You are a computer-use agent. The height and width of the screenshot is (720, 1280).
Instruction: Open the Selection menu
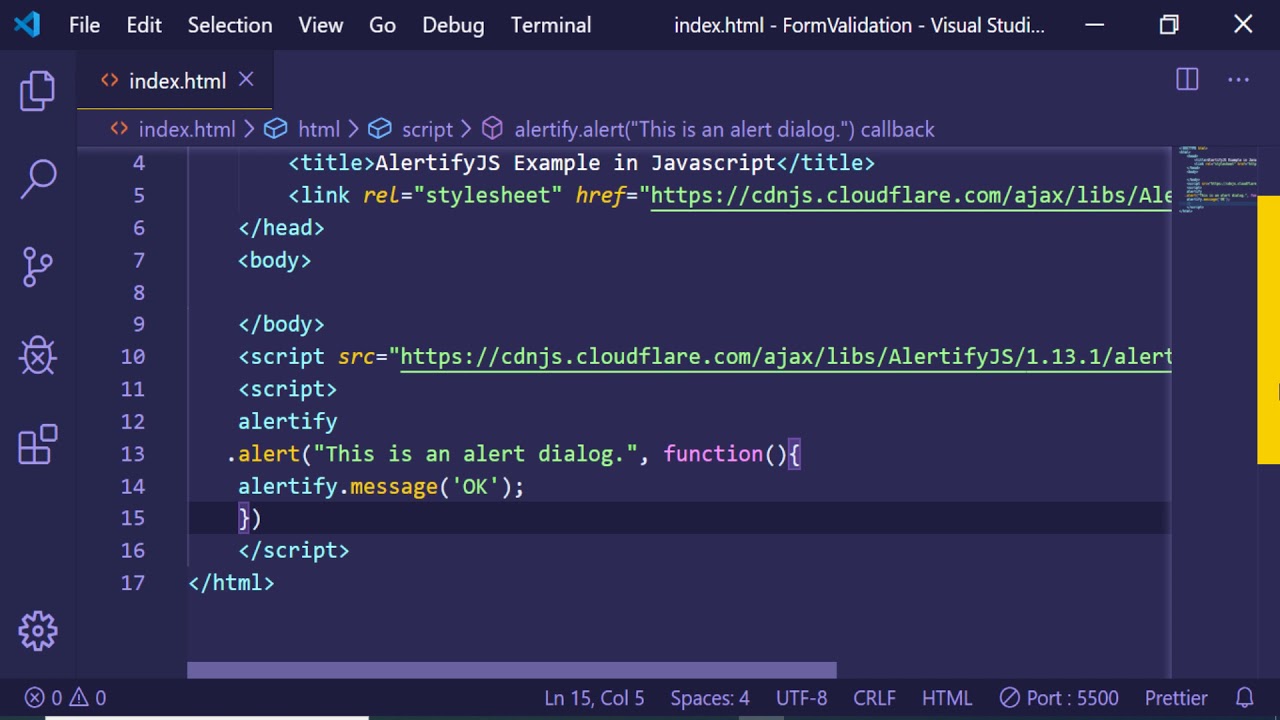pyautogui.click(x=229, y=25)
